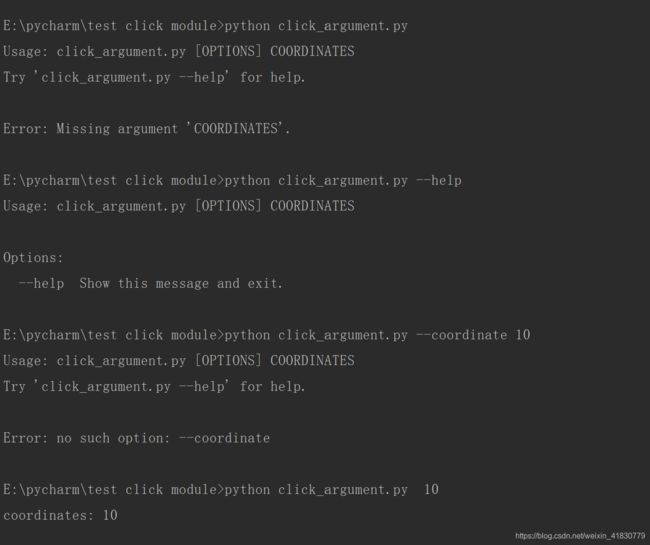Image resolution: width=650 pixels, height=545 pixels.
Task: Click the blog.csdn.net watermark URL
Action: 580,536
